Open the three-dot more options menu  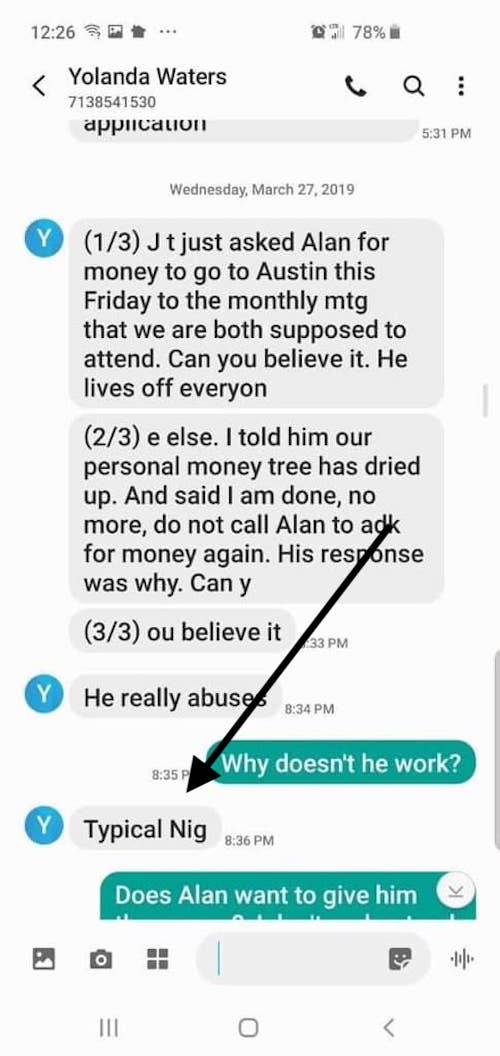461,86
